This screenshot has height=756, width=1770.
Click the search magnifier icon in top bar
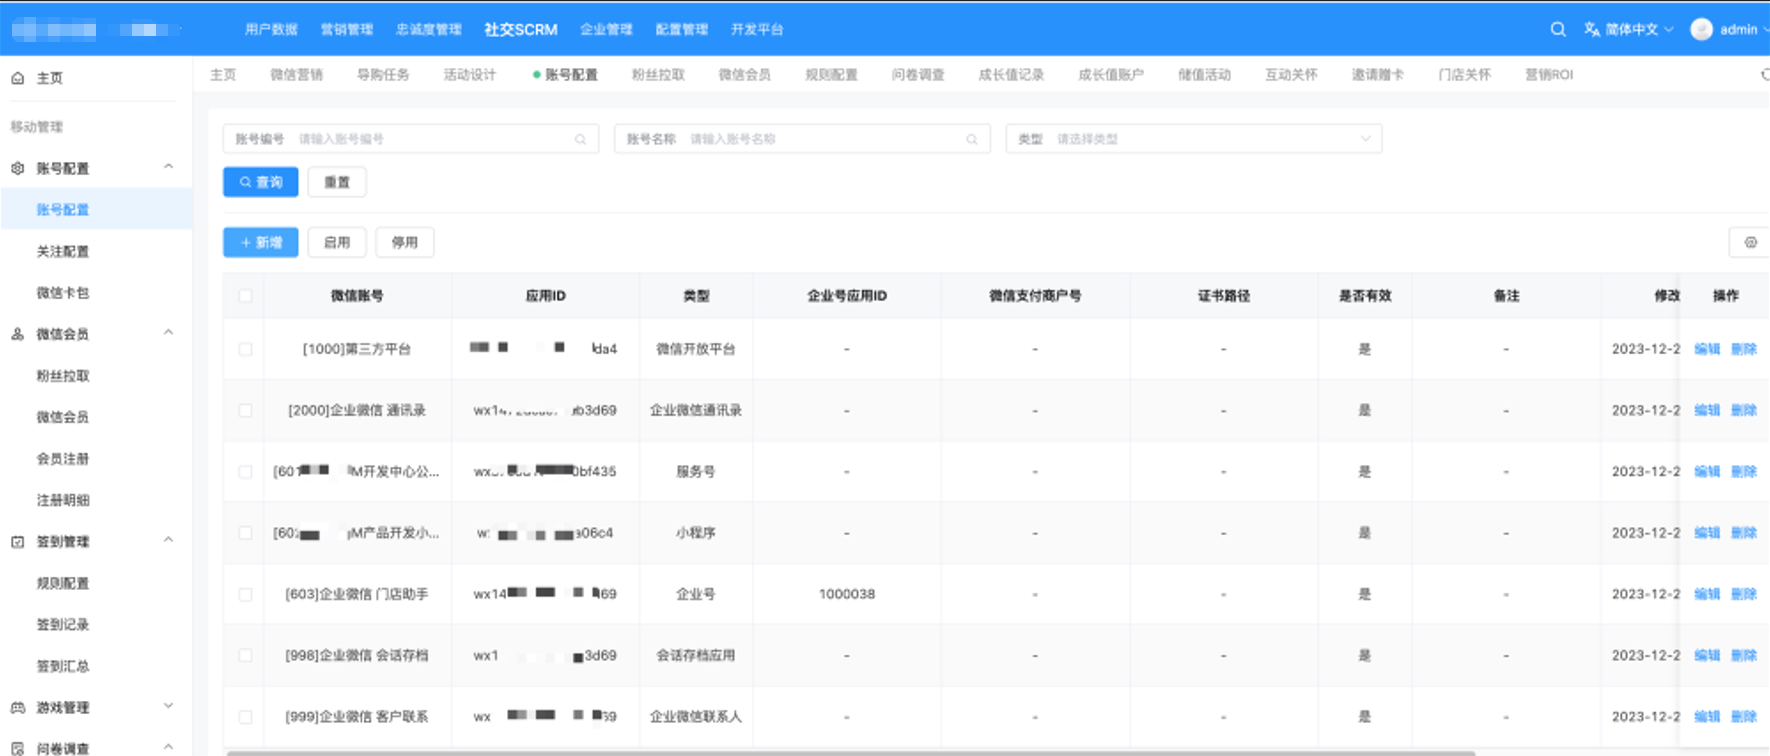1558,29
